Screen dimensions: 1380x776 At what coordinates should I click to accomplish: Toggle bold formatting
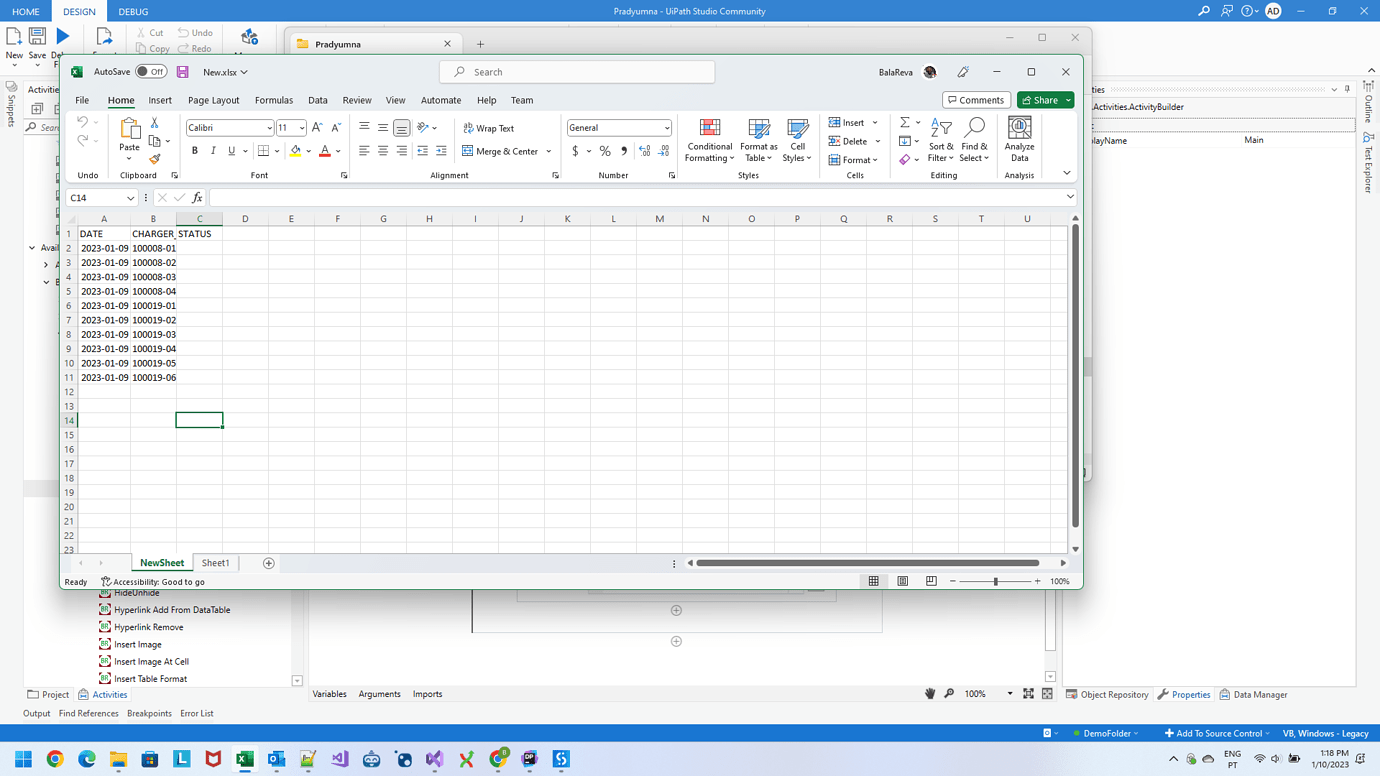[x=195, y=150]
